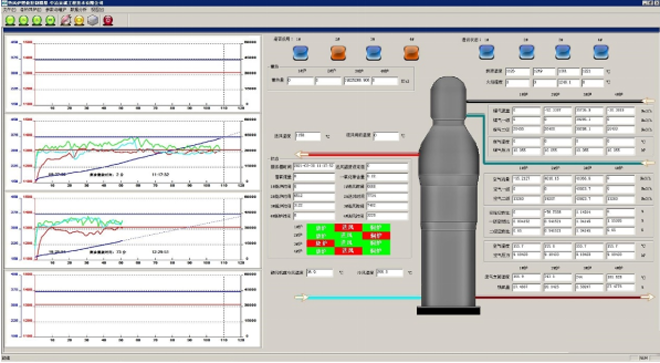Click the blue trend line in second chart
660x363 pixels.
pos(126,160)
